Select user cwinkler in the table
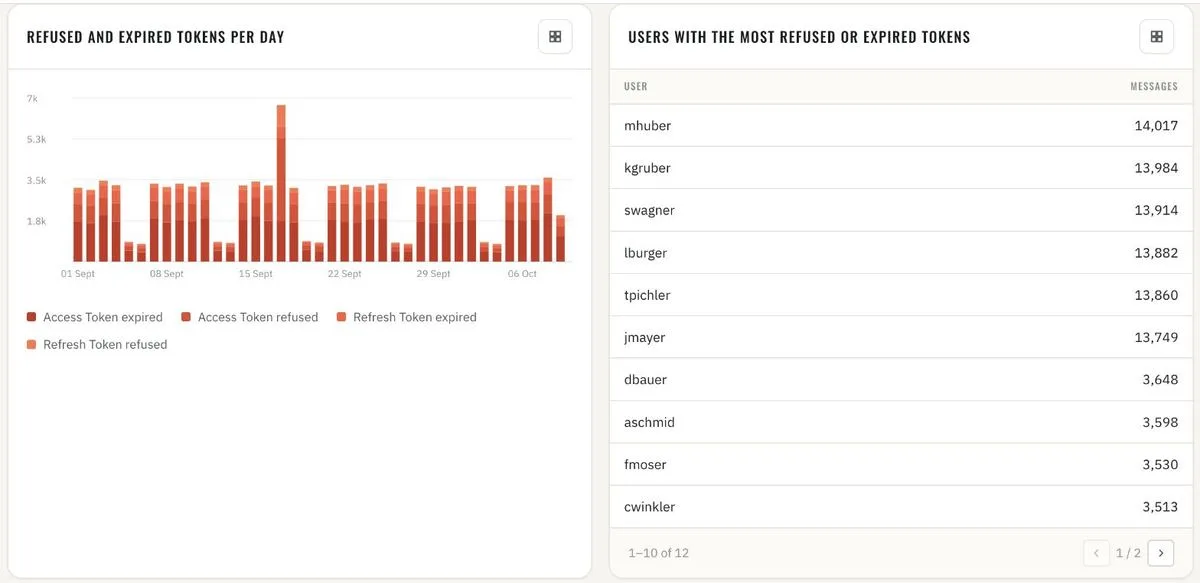1200x583 pixels. (x=649, y=507)
